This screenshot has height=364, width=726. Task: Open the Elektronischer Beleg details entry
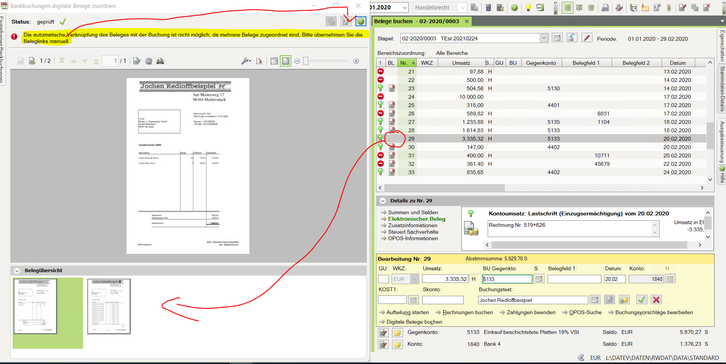point(417,219)
